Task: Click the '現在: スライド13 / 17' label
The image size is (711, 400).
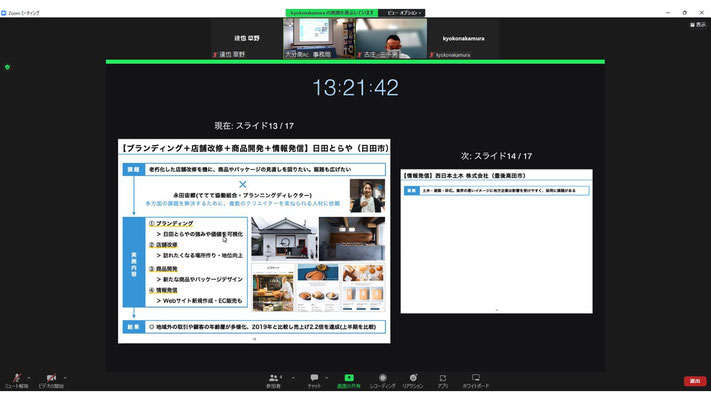Action: [254, 126]
